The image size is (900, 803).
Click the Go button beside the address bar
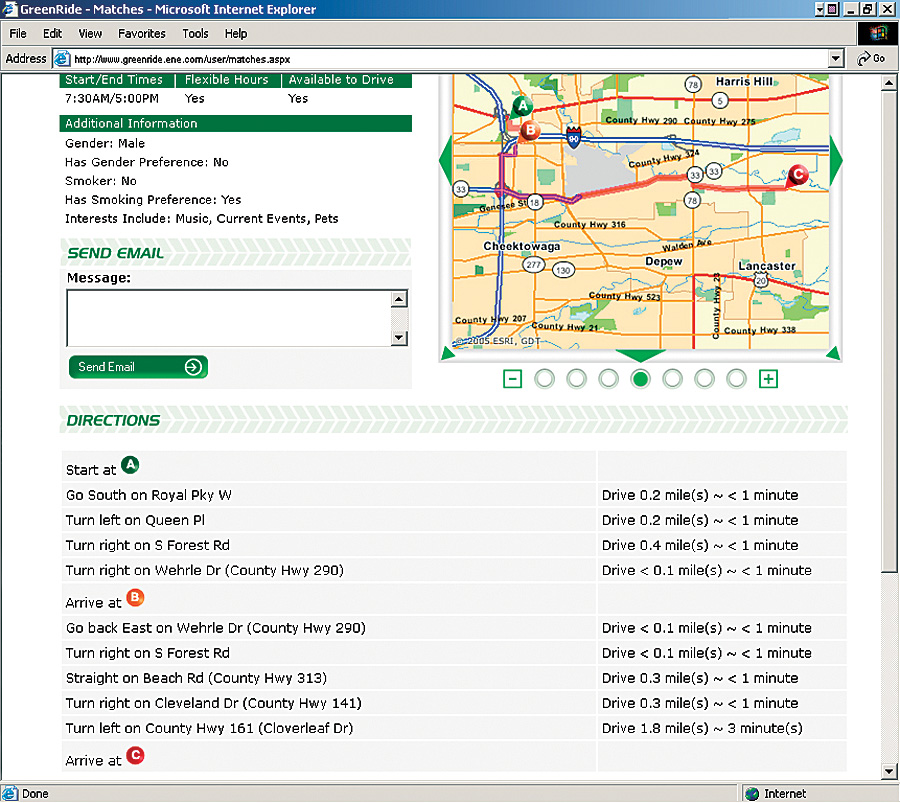pos(871,59)
